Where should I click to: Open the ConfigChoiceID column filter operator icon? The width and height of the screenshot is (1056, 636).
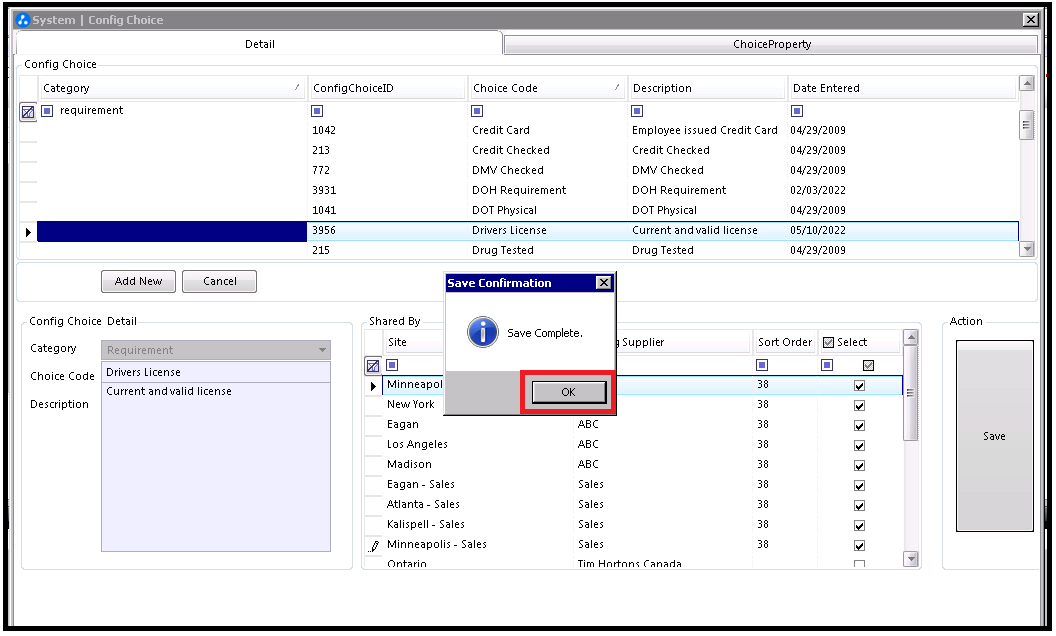point(317,110)
